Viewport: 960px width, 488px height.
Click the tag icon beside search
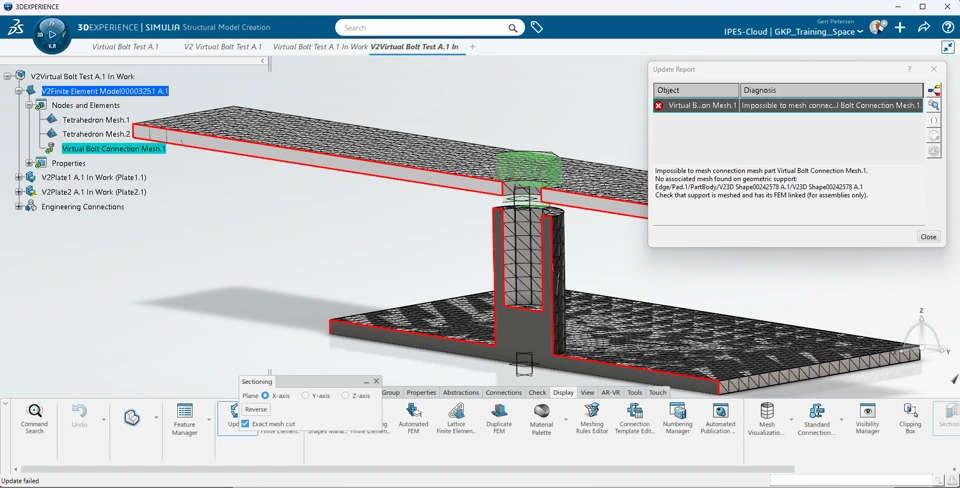click(x=537, y=28)
